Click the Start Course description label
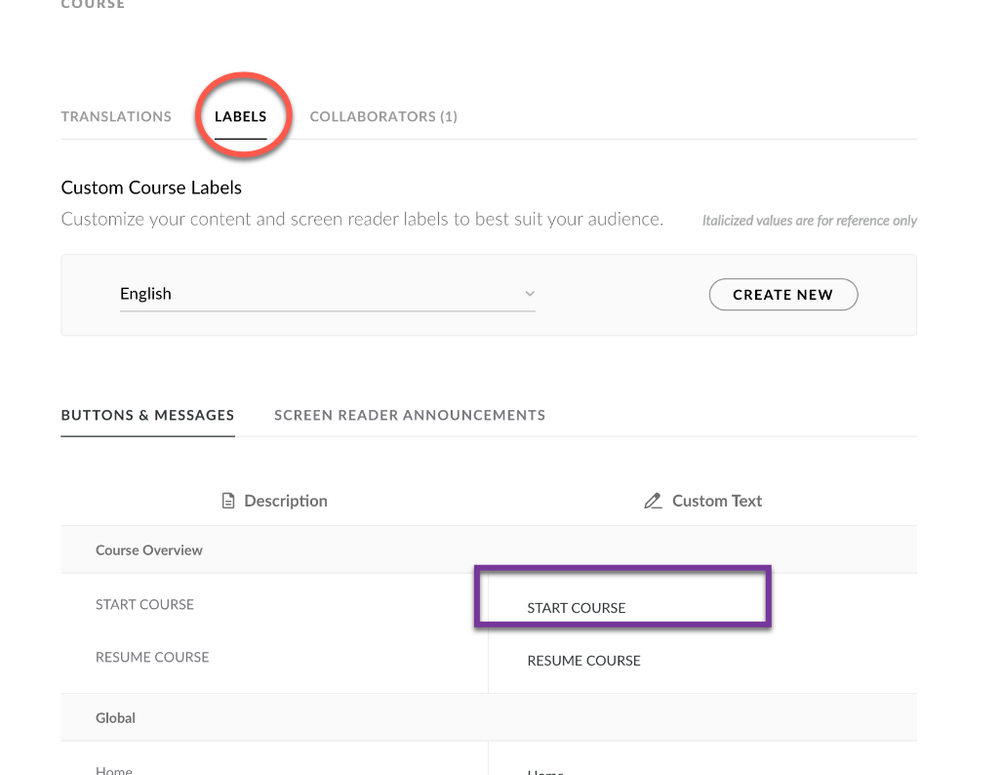Screen dimensions: 999x775 click(x=145, y=604)
